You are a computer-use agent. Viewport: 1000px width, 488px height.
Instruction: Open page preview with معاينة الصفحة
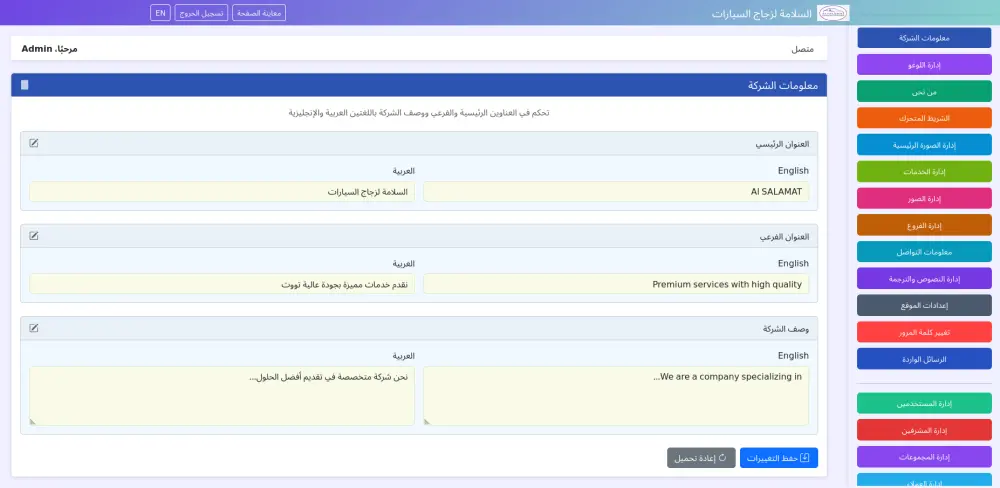(x=259, y=13)
